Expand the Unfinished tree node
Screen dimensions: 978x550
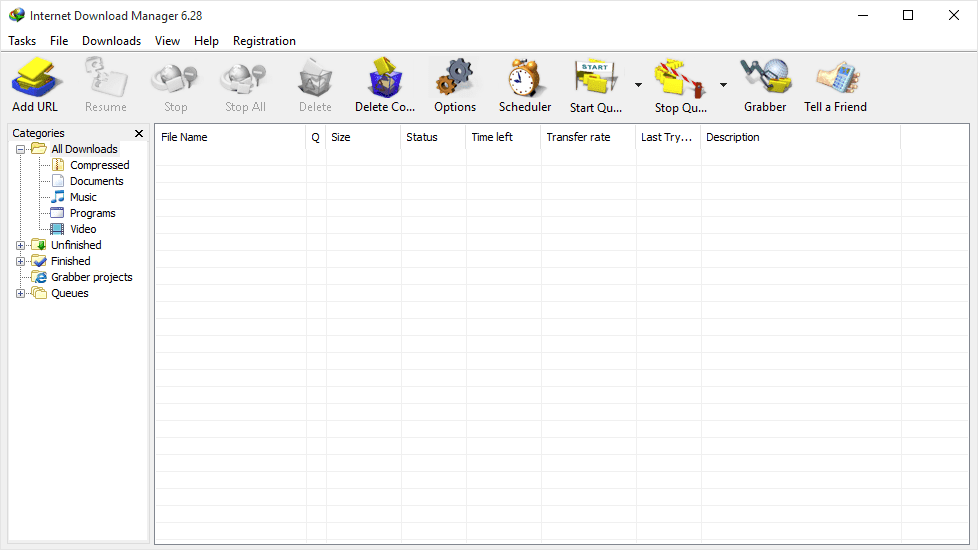tap(21, 246)
